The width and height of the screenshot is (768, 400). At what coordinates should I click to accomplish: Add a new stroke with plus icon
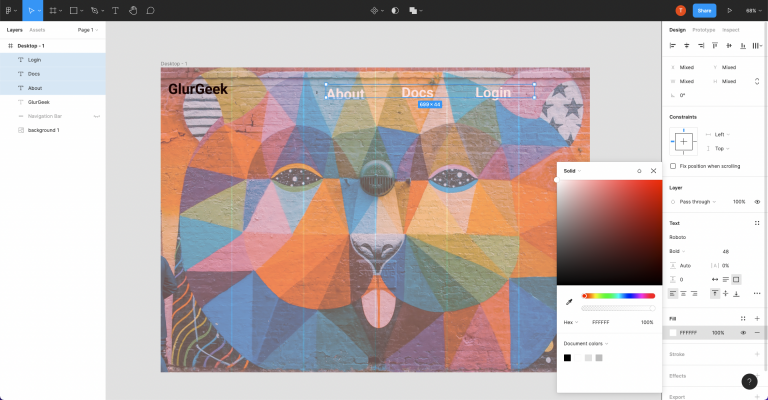click(x=756, y=354)
